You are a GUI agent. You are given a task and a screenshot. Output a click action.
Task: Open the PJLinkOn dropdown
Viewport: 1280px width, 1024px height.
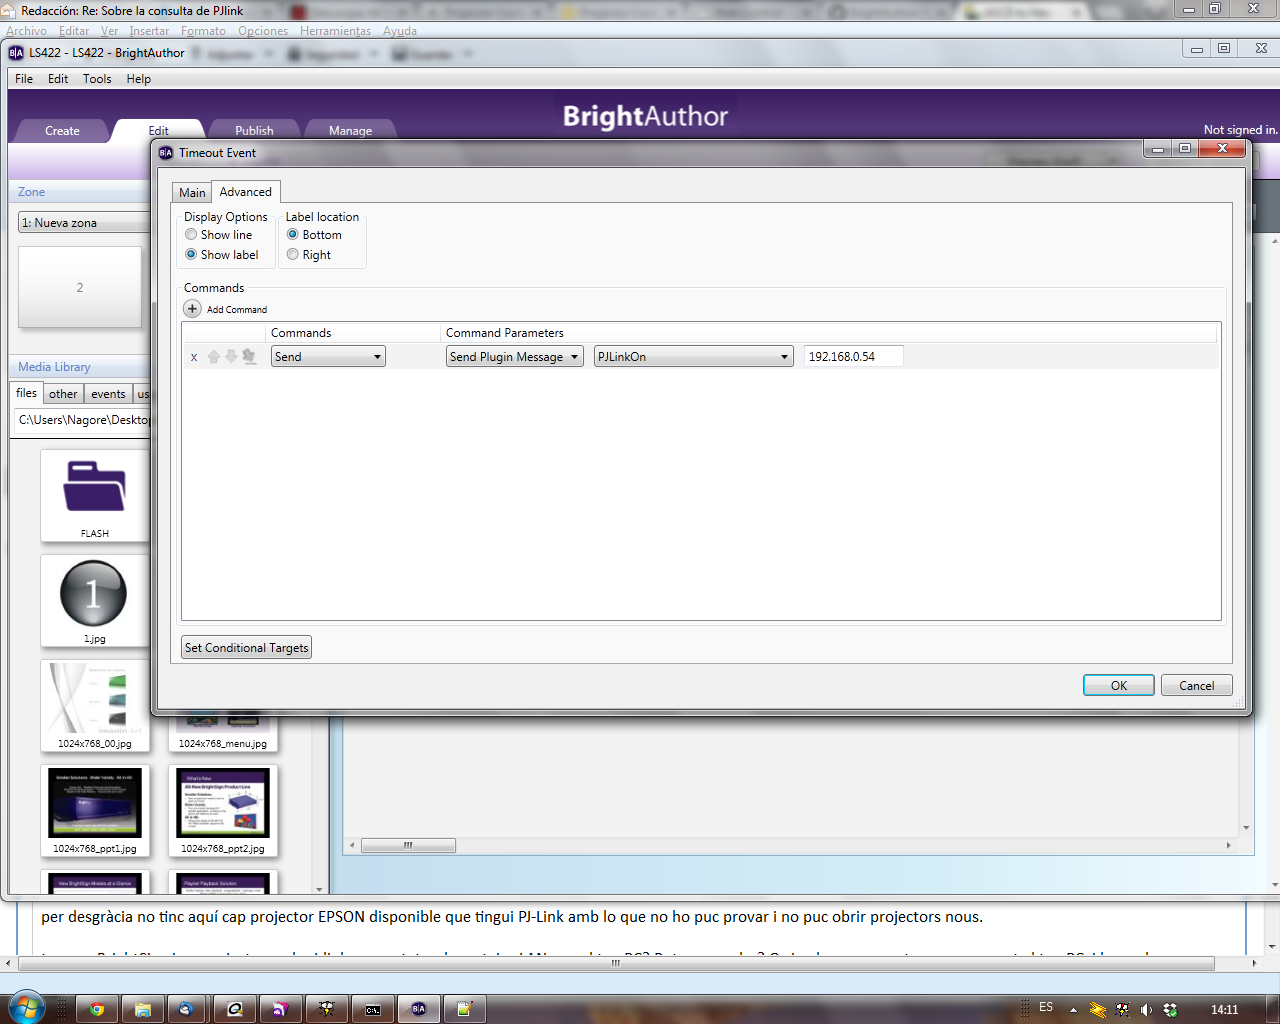(693, 357)
